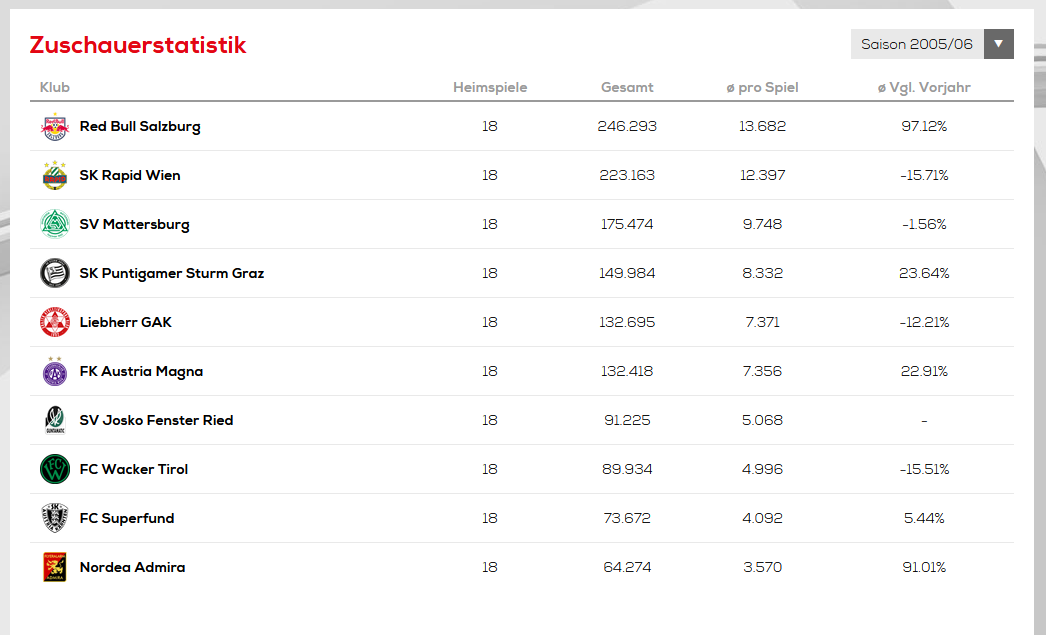Click the SK Rapid Wien club crest
This screenshot has height=635, width=1046.
pyautogui.click(x=55, y=175)
